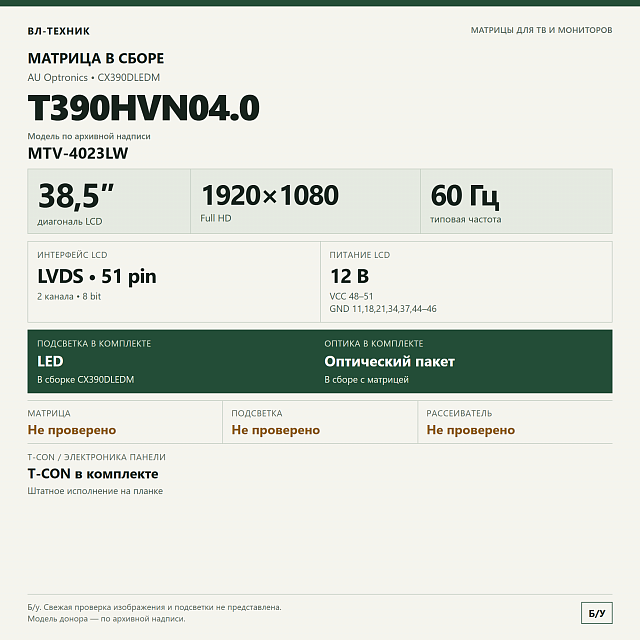The image size is (640, 640).
Task: Click the ПИТАНИЕ LCD label
Action: click(360, 255)
